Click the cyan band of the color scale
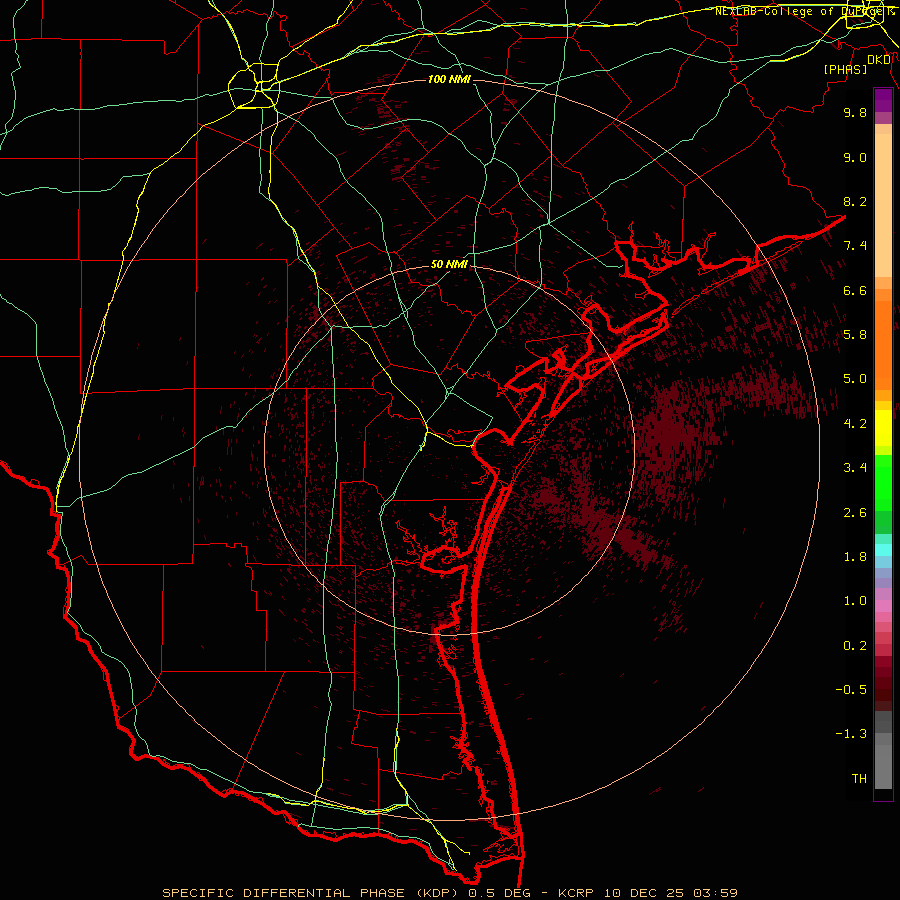Image resolution: width=900 pixels, height=900 pixels. coord(883,550)
